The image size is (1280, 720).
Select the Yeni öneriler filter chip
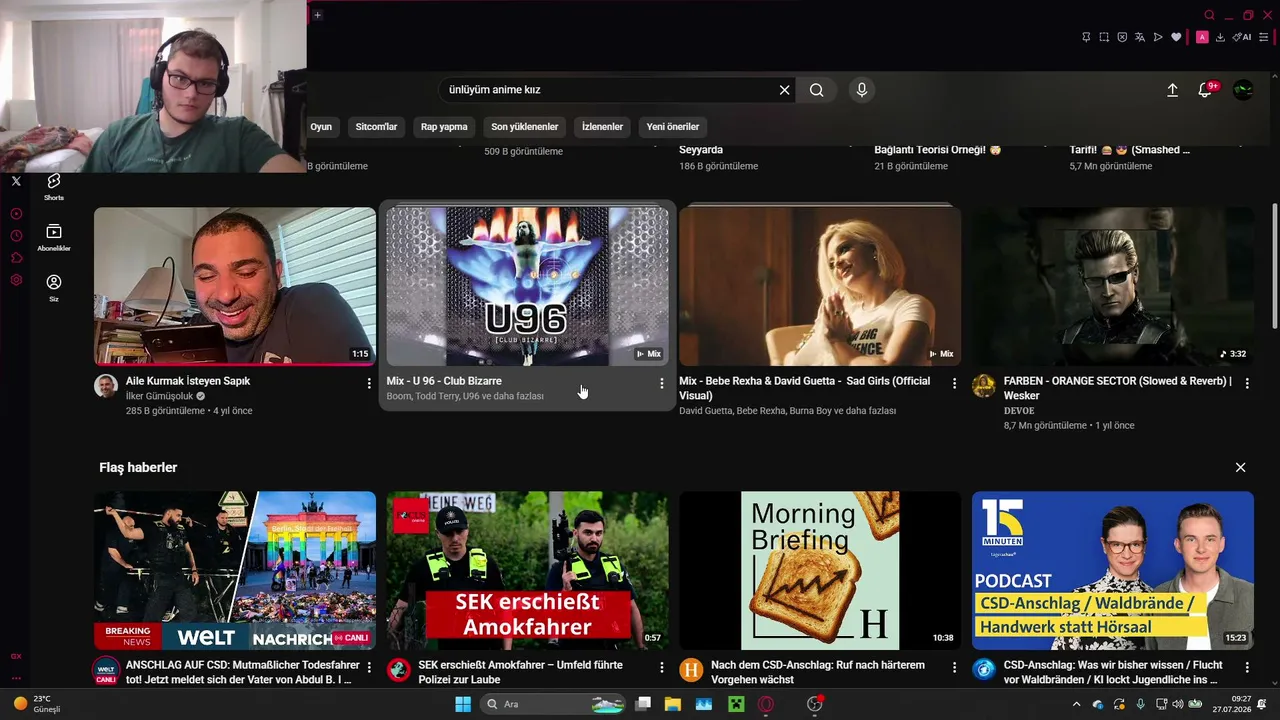(x=673, y=127)
